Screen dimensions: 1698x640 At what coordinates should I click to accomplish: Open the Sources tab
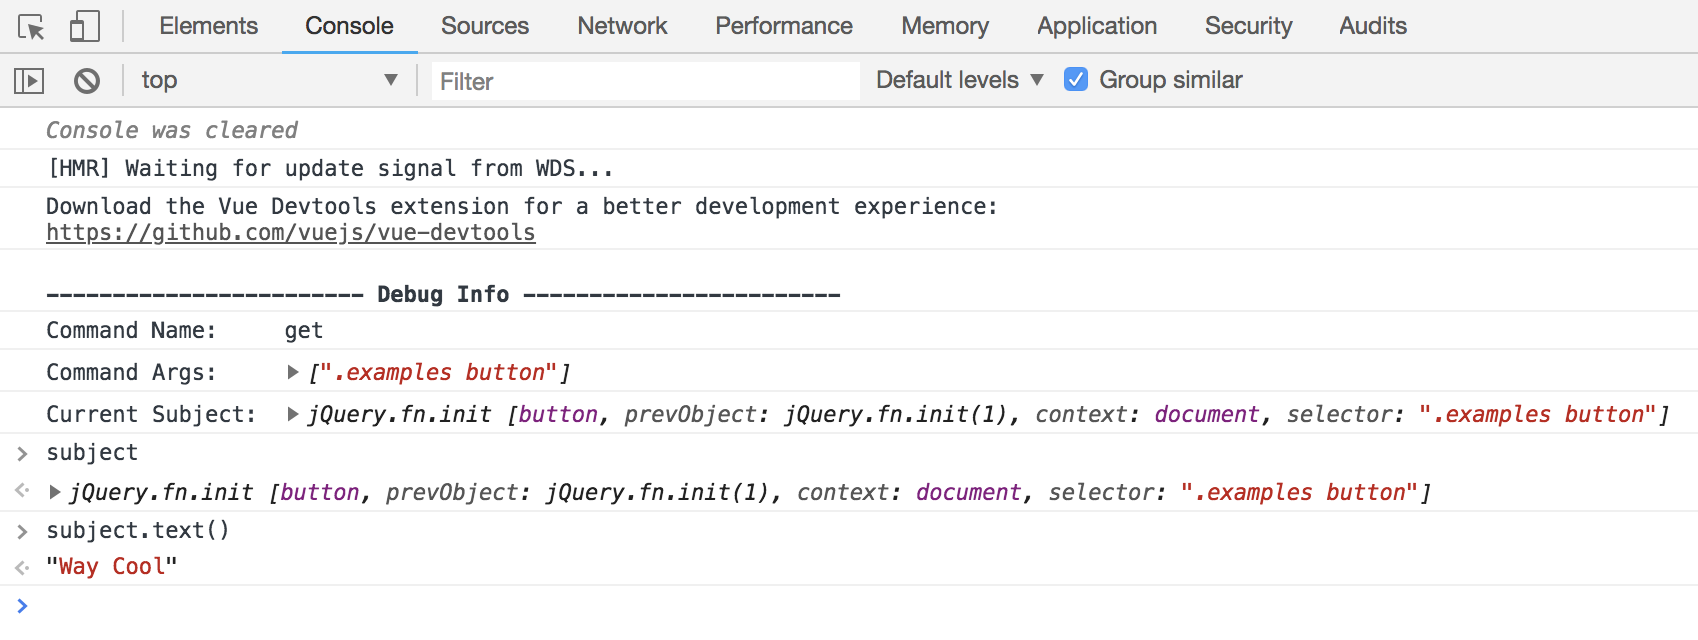[485, 26]
